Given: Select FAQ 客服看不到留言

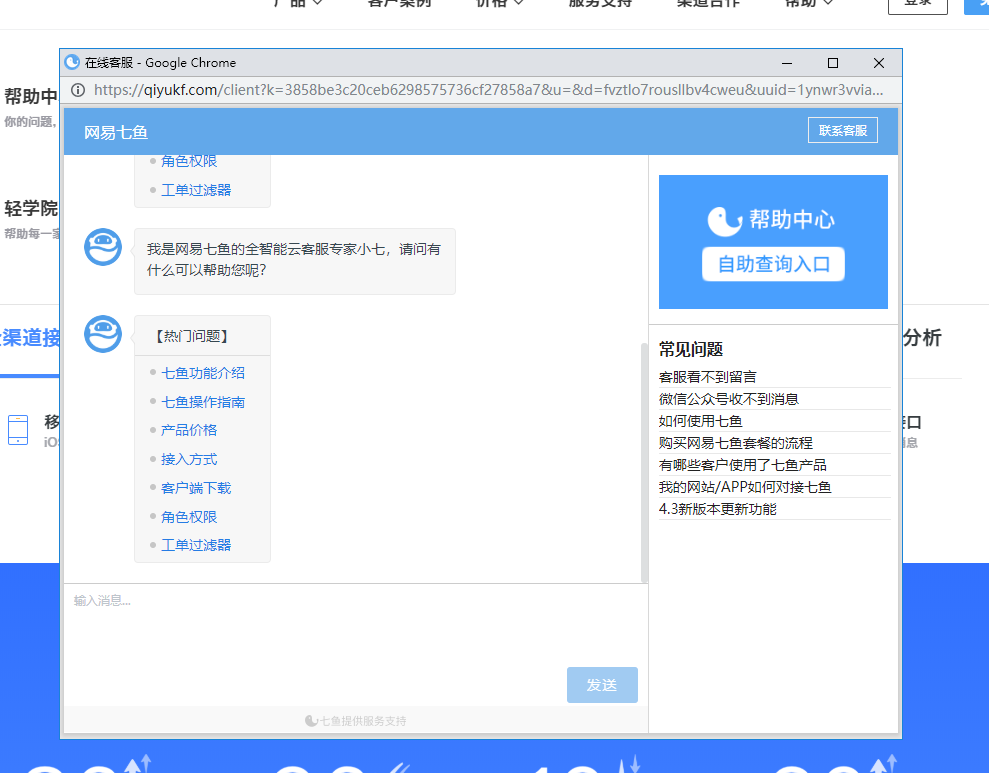Looking at the screenshot, I should pyautogui.click(x=707, y=377).
